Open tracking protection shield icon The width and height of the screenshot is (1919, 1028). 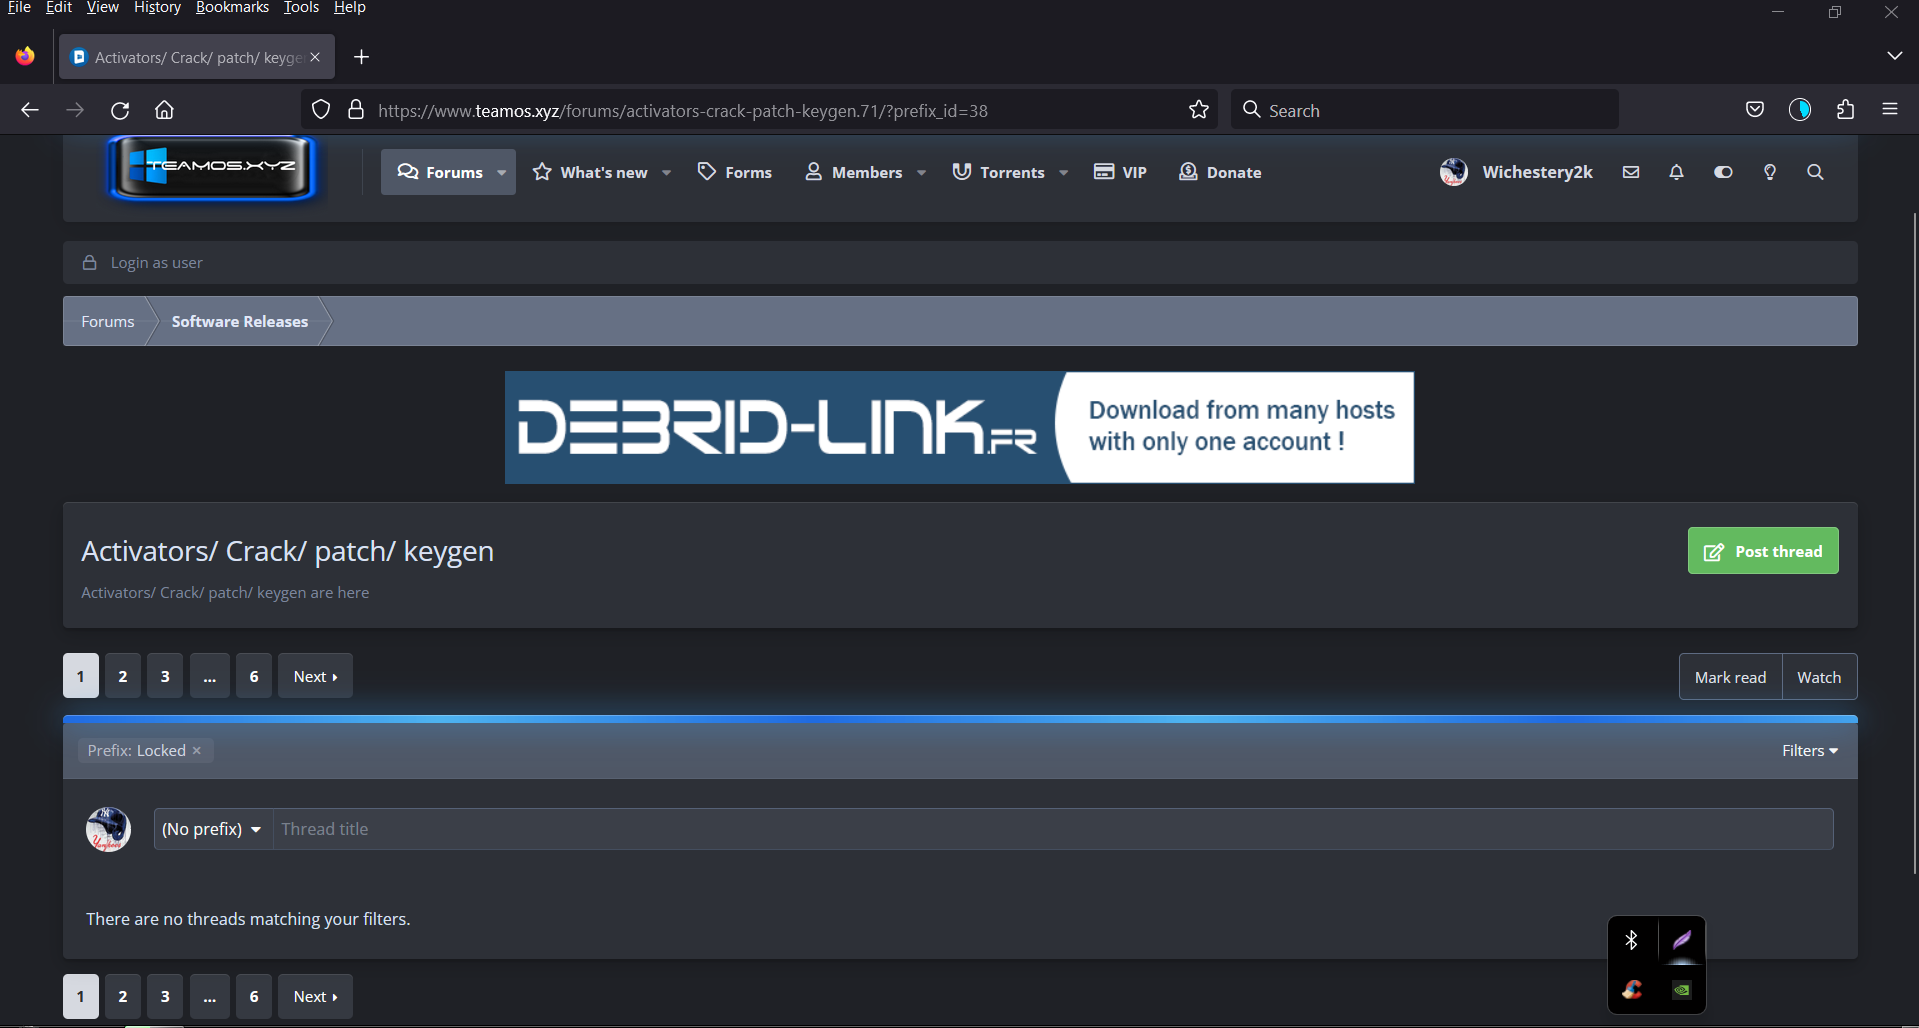click(321, 110)
